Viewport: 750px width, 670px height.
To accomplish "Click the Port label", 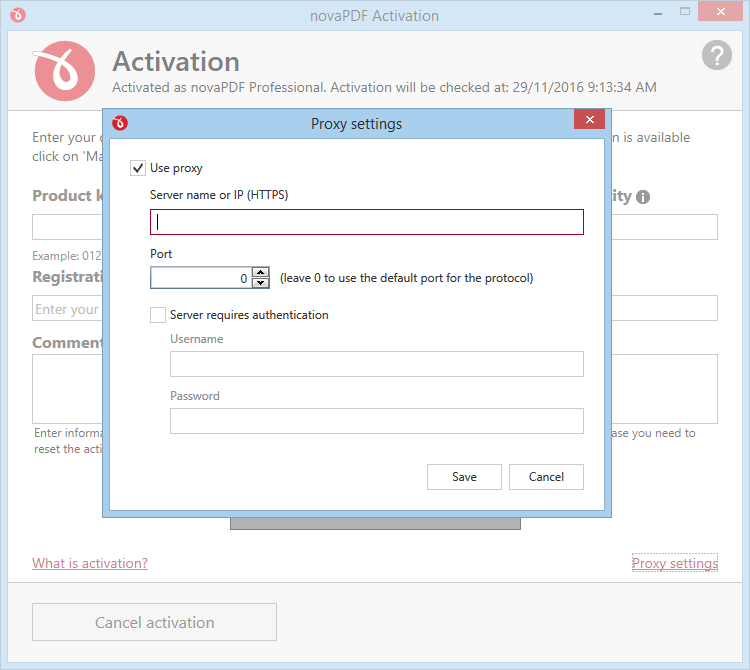I will (161, 254).
